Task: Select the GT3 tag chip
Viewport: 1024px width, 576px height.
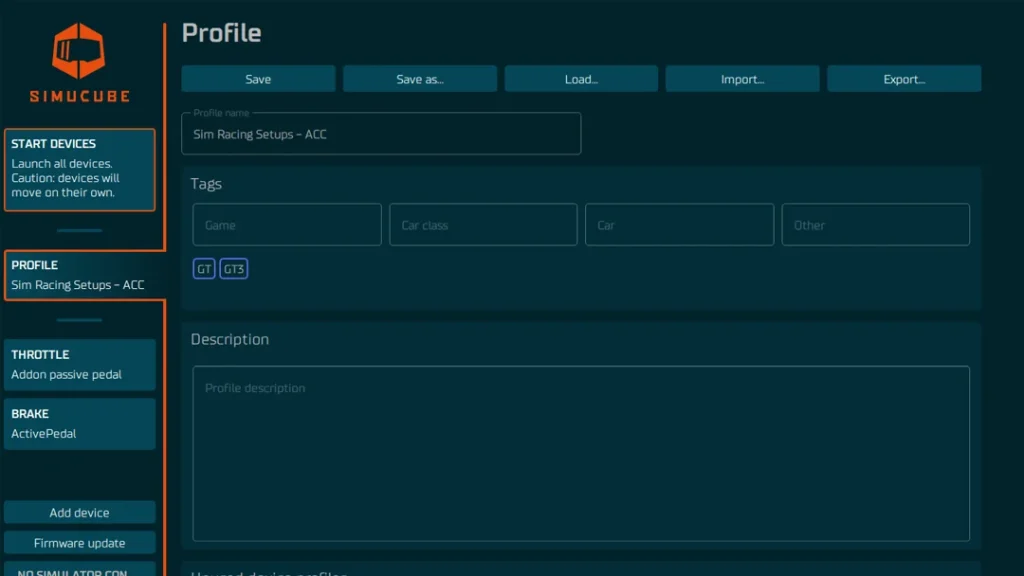Action: (x=234, y=268)
